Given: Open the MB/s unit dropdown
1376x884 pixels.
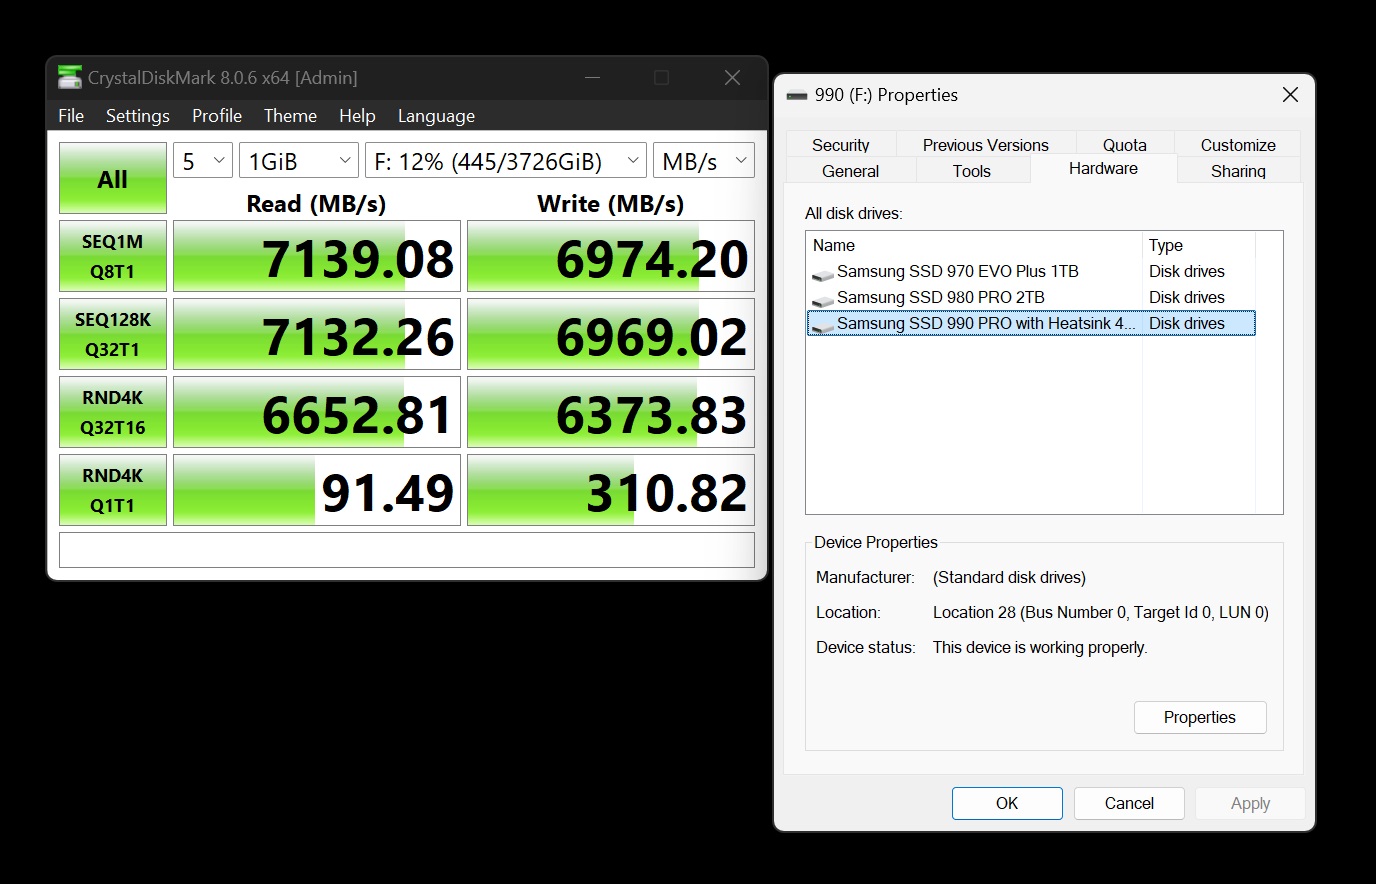Looking at the screenshot, I should coord(704,161).
